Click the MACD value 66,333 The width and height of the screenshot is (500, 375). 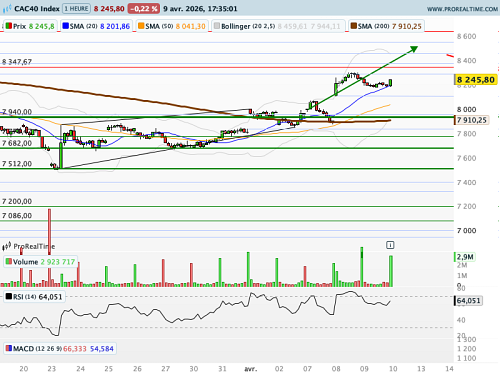point(75,349)
